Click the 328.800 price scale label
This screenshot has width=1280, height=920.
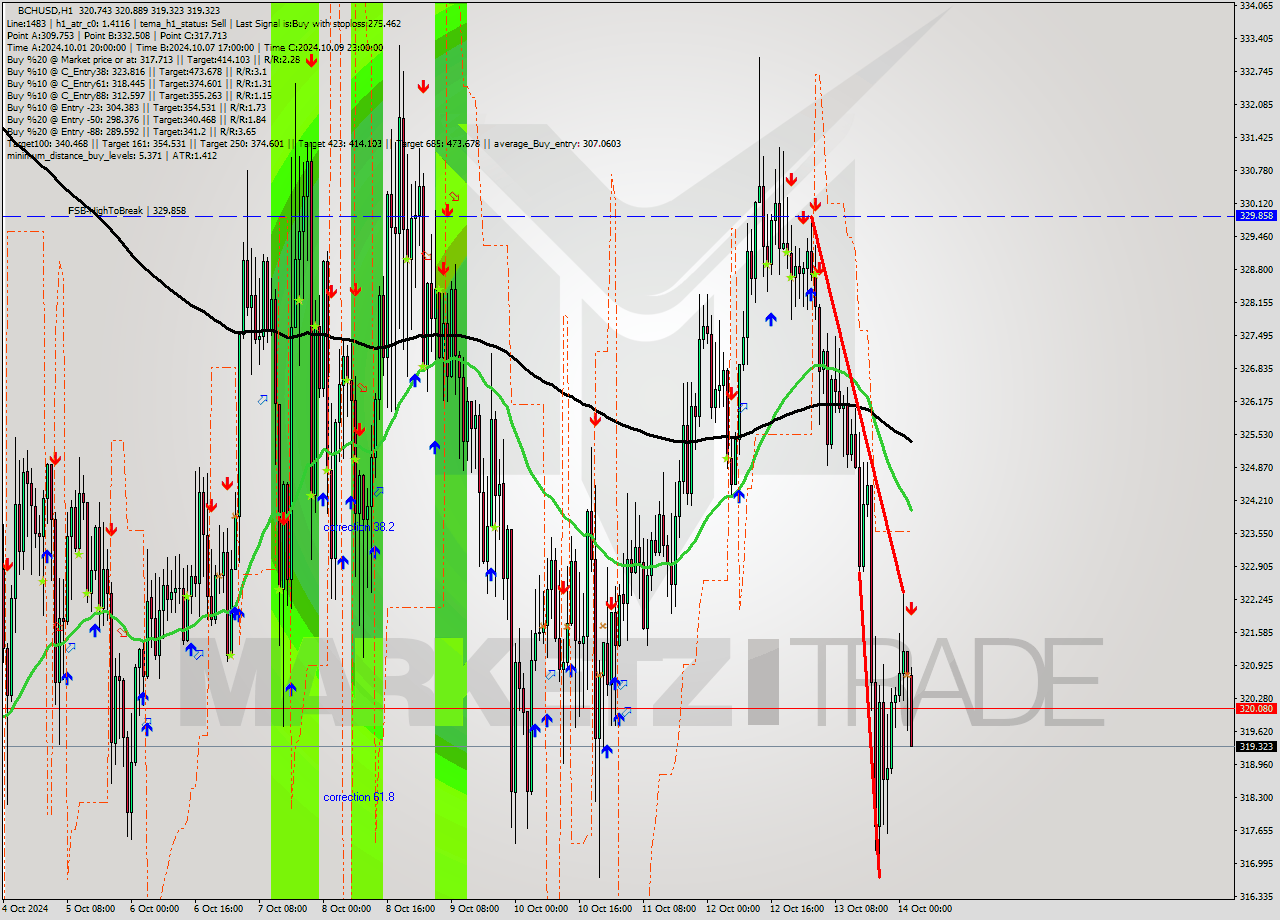(x=1256, y=269)
